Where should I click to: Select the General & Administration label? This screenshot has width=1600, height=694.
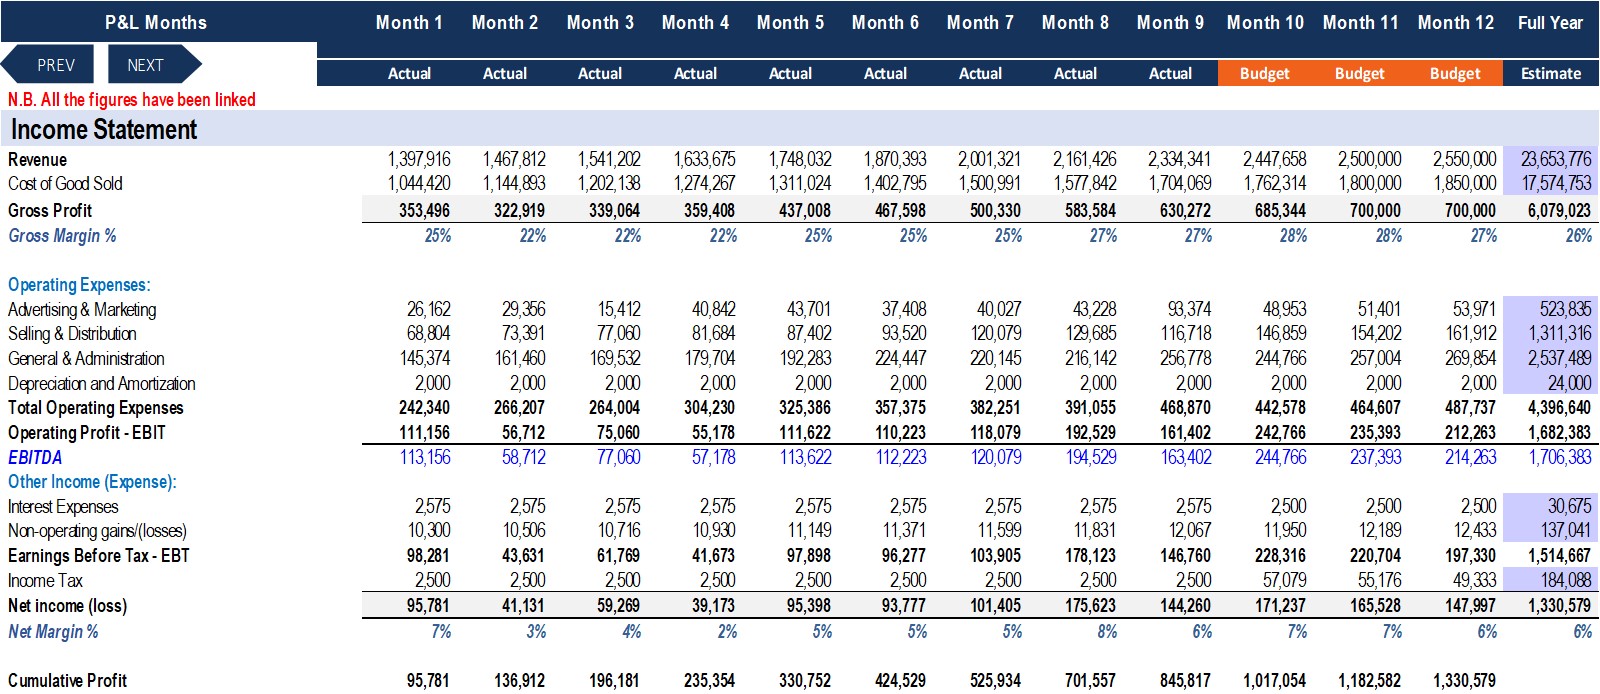coord(86,359)
